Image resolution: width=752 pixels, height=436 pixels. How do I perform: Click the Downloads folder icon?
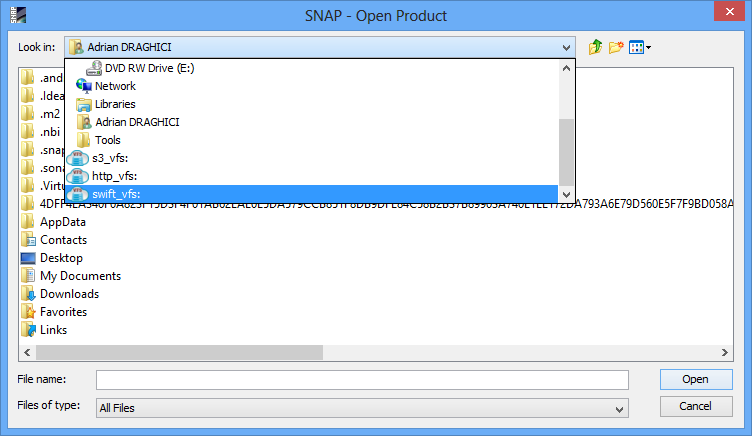[28, 294]
